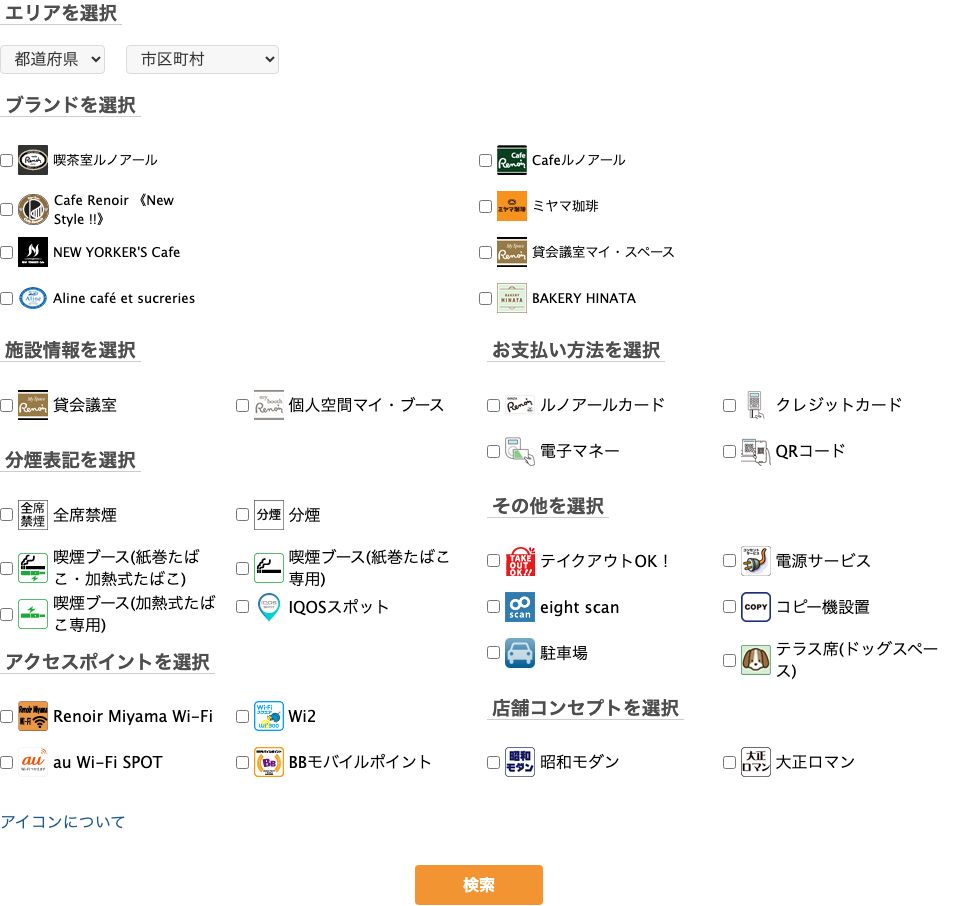The width and height of the screenshot is (958, 906).
Task: Click the 個人空間マイ・ブース icon
Action: click(x=269, y=405)
